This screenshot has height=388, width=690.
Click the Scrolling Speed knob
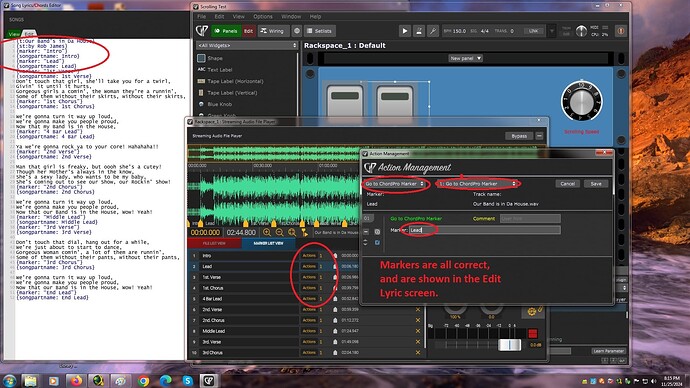click(x=582, y=102)
